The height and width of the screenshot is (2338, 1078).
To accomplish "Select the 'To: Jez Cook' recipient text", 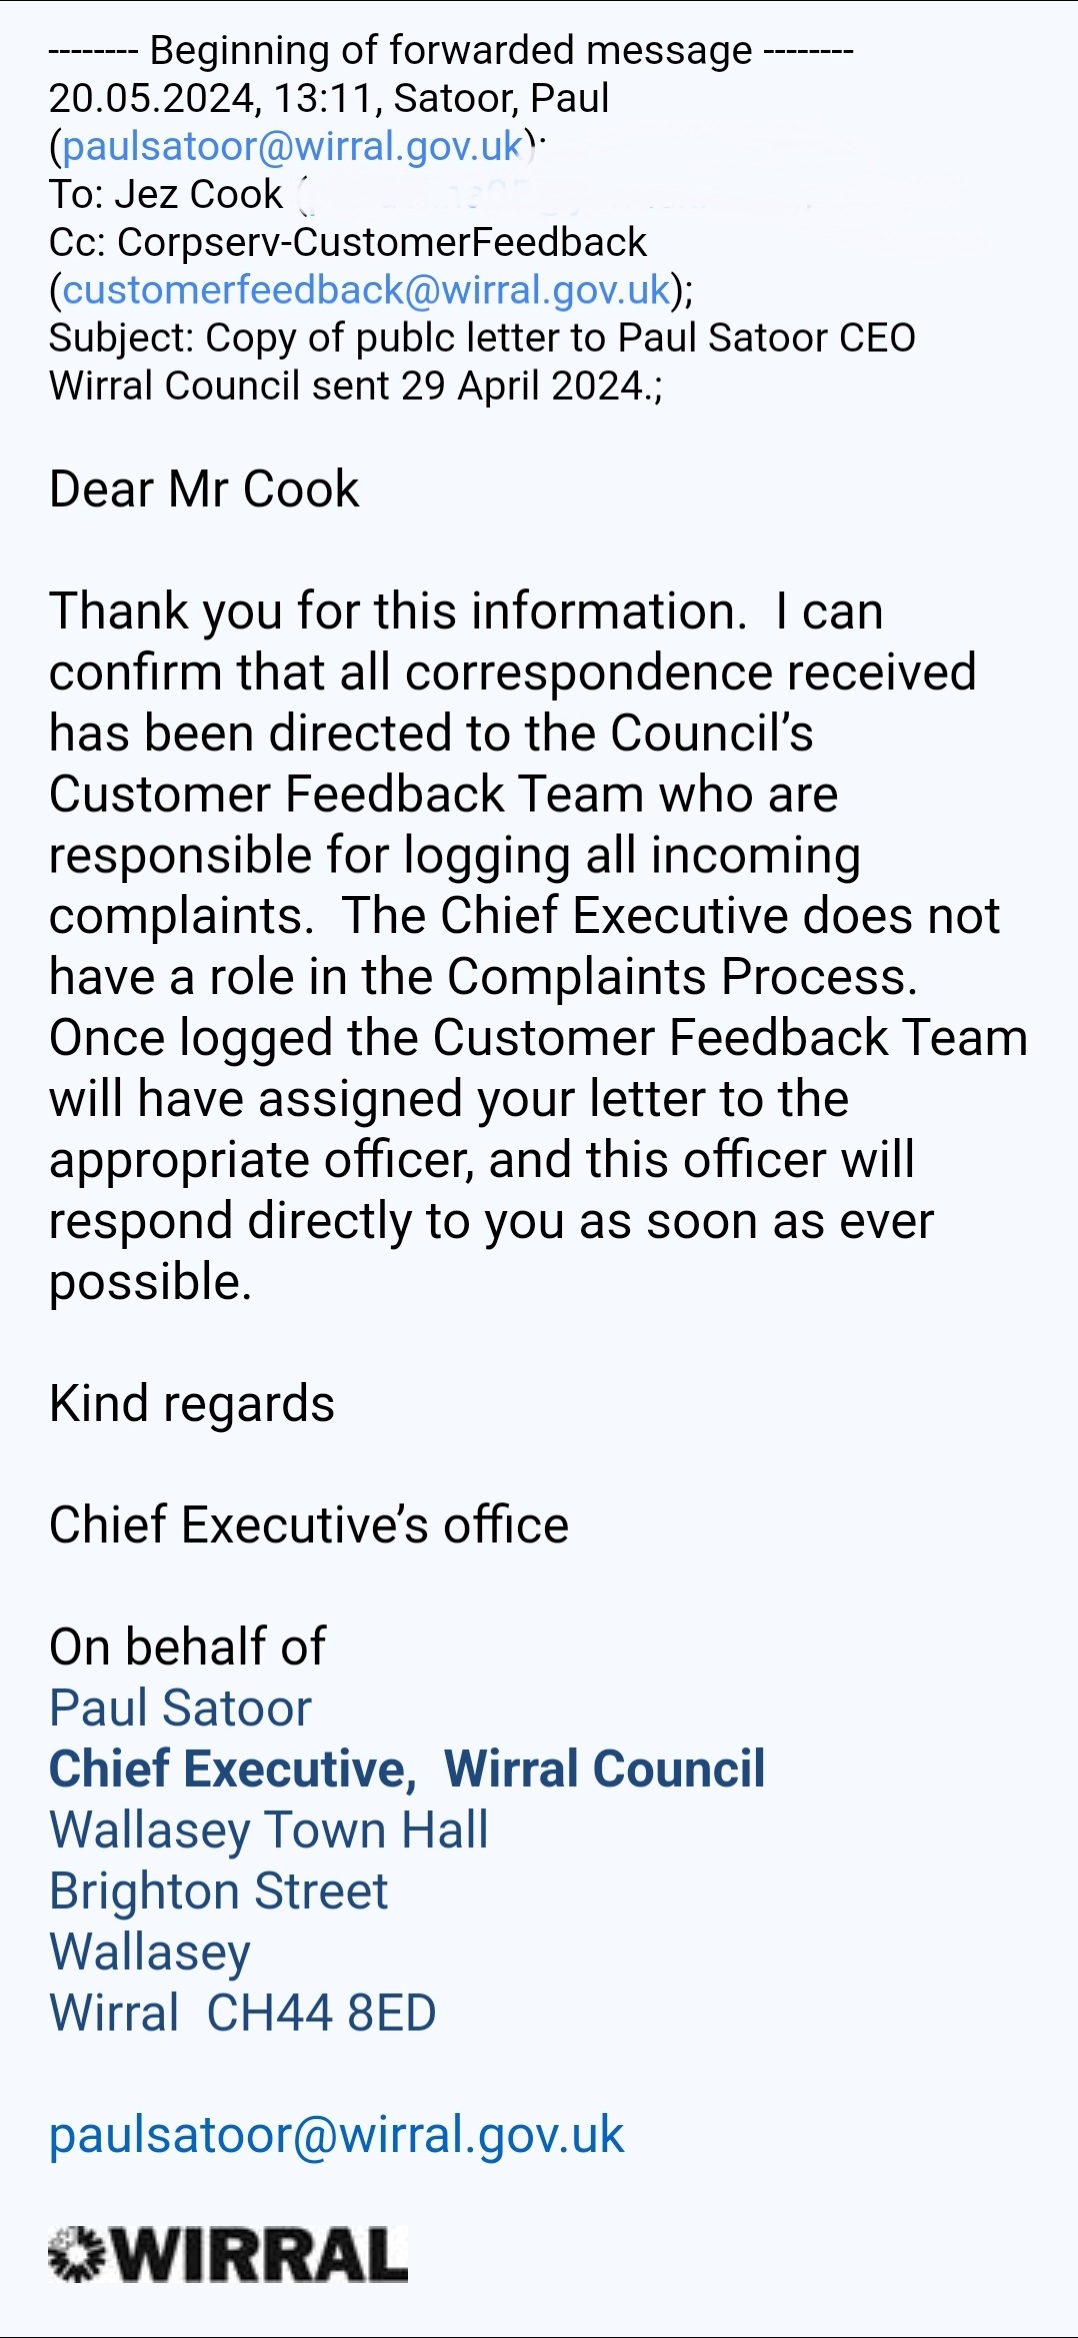I will click(167, 195).
